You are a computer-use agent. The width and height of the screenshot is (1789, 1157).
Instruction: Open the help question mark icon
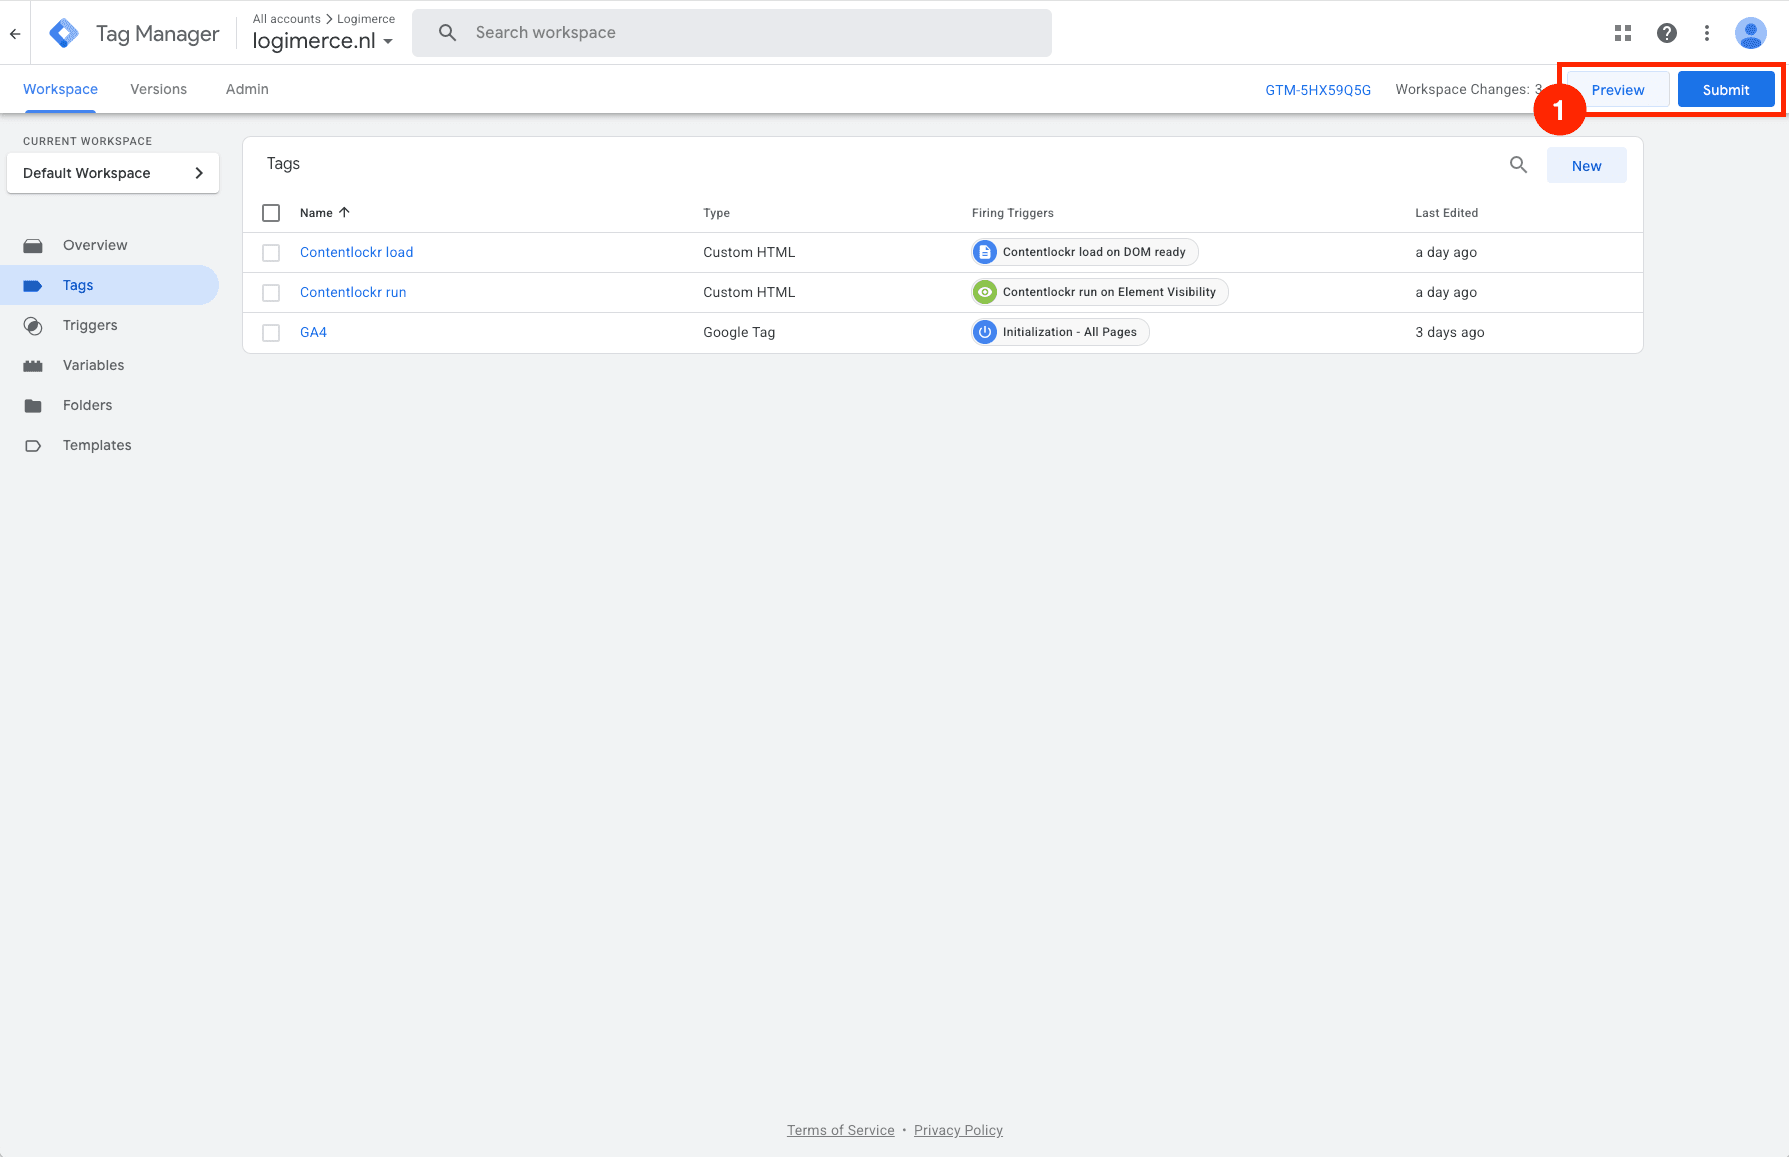(1666, 33)
